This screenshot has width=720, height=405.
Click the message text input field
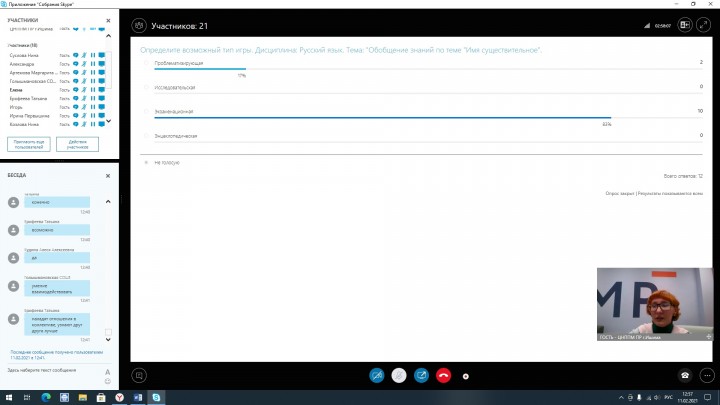click(x=50, y=370)
